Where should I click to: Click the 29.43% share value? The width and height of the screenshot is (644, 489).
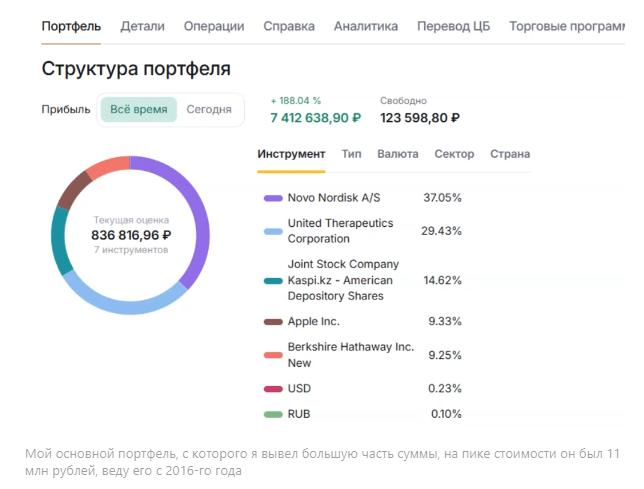[x=442, y=231]
